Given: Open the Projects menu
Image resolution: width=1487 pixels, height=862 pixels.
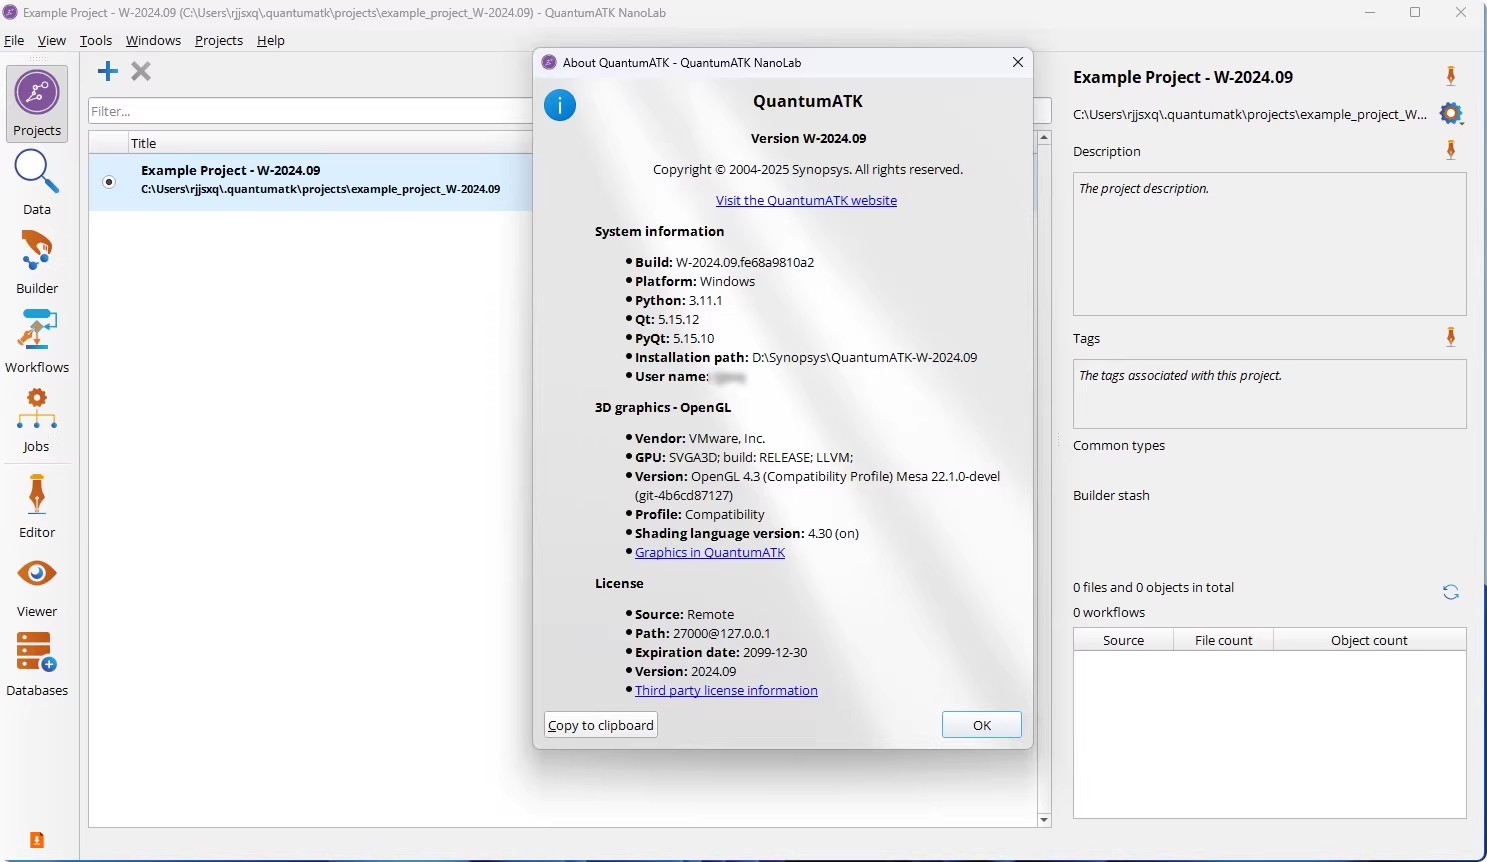Looking at the screenshot, I should coord(219,40).
